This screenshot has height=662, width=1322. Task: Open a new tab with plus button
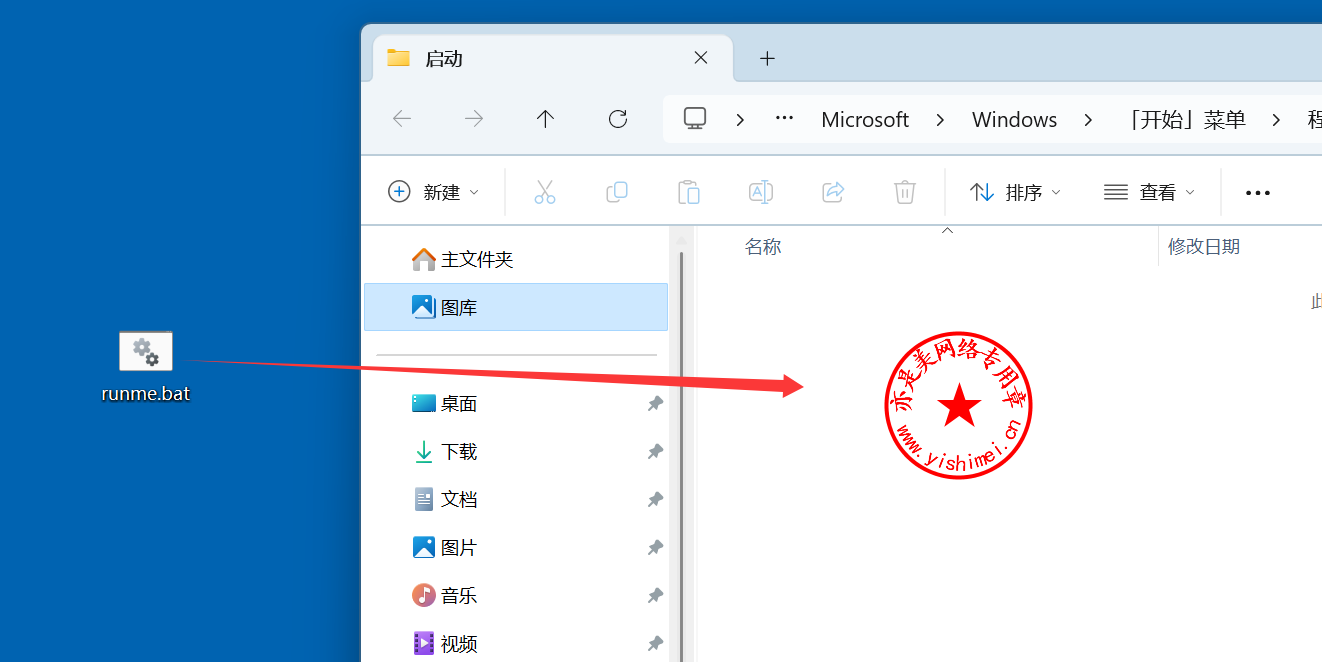tap(767, 58)
